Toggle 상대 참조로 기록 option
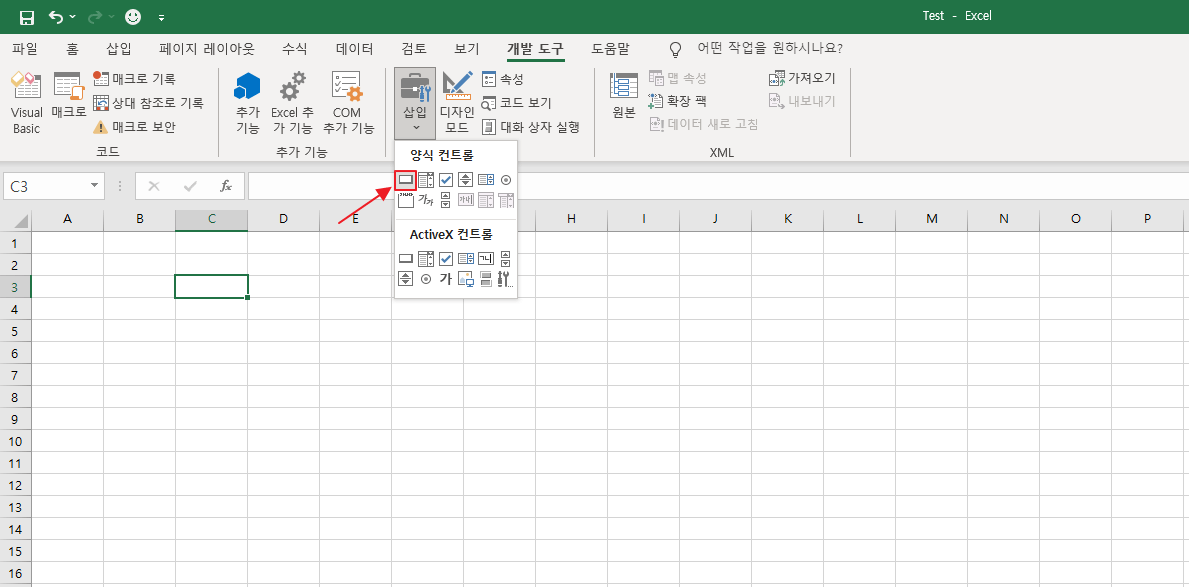This screenshot has height=587, width=1189. pyautogui.click(x=147, y=102)
